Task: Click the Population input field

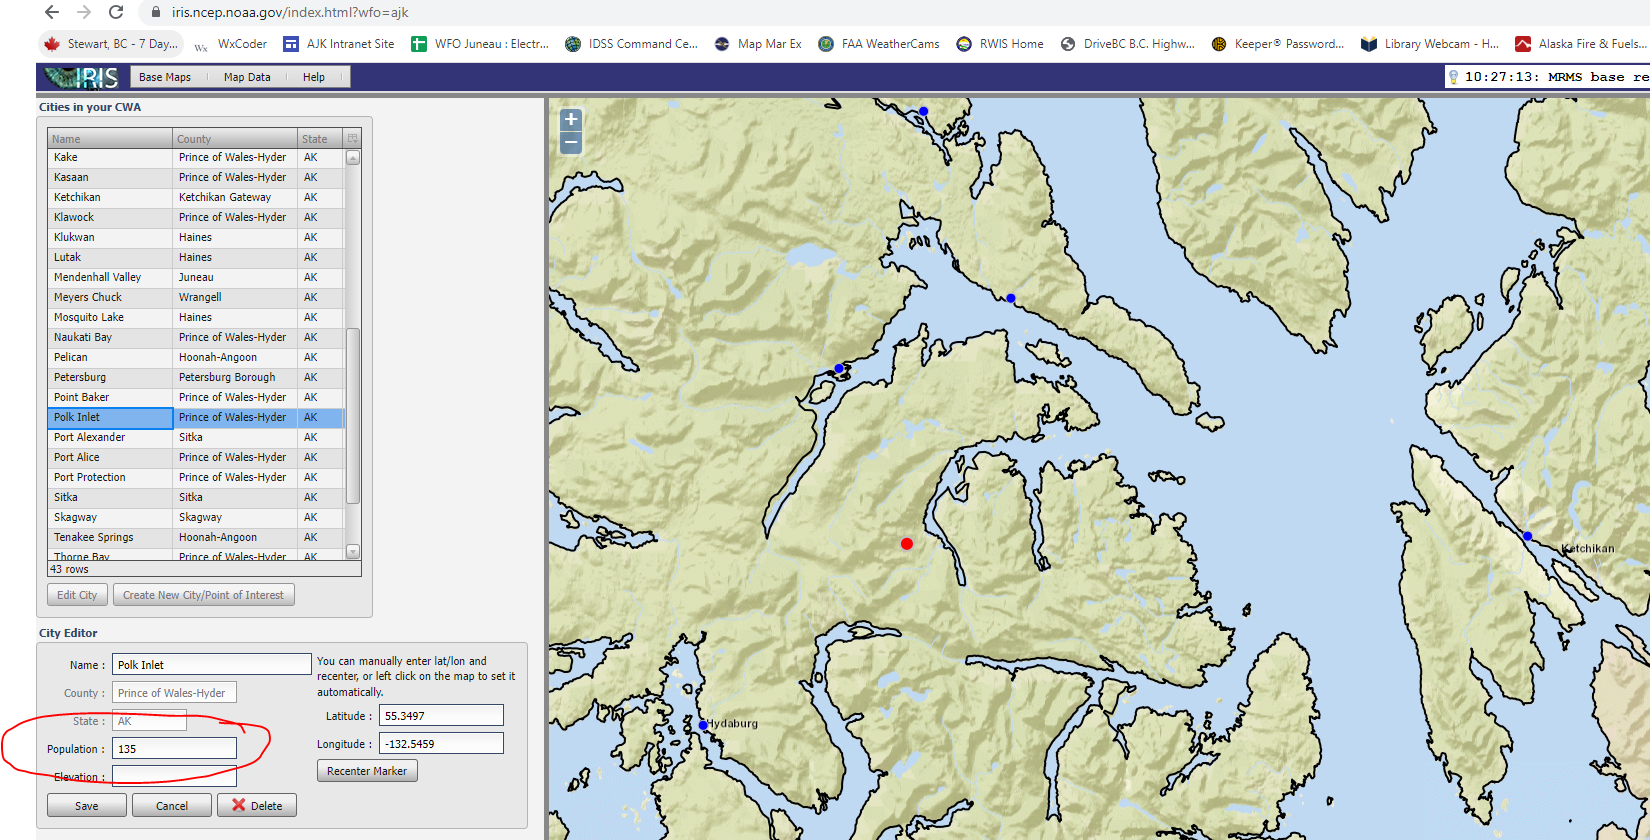Action: 174,749
